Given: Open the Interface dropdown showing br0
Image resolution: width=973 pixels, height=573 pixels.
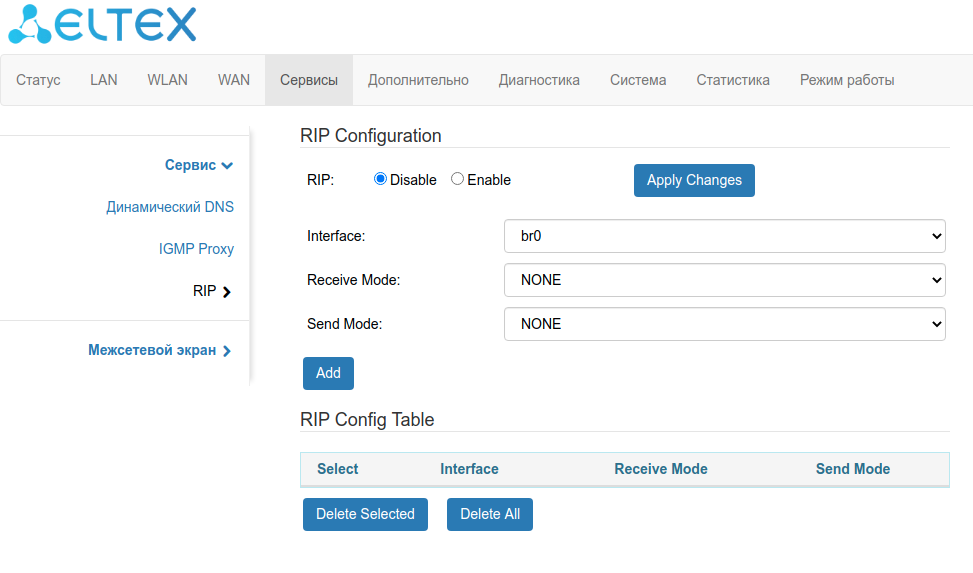Looking at the screenshot, I should [x=725, y=237].
